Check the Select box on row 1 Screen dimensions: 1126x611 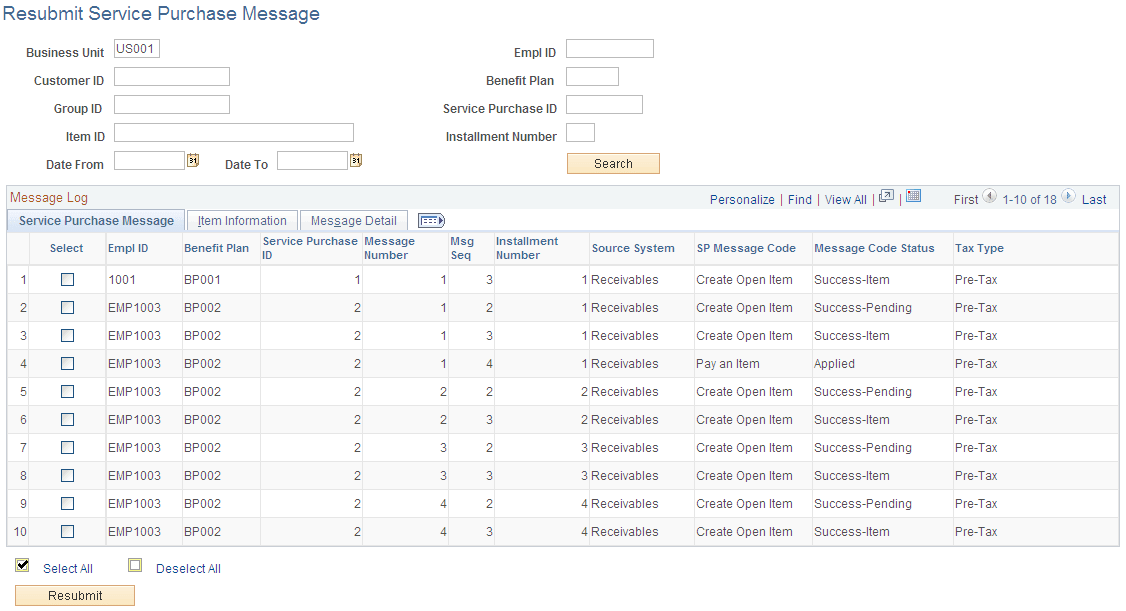pos(66,279)
